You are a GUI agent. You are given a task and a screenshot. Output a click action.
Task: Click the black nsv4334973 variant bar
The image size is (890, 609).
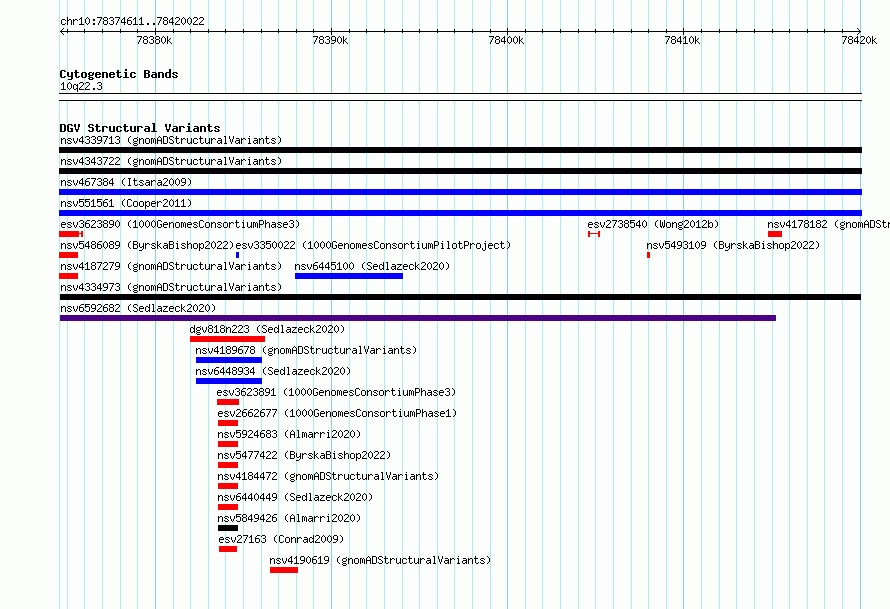(x=460, y=297)
